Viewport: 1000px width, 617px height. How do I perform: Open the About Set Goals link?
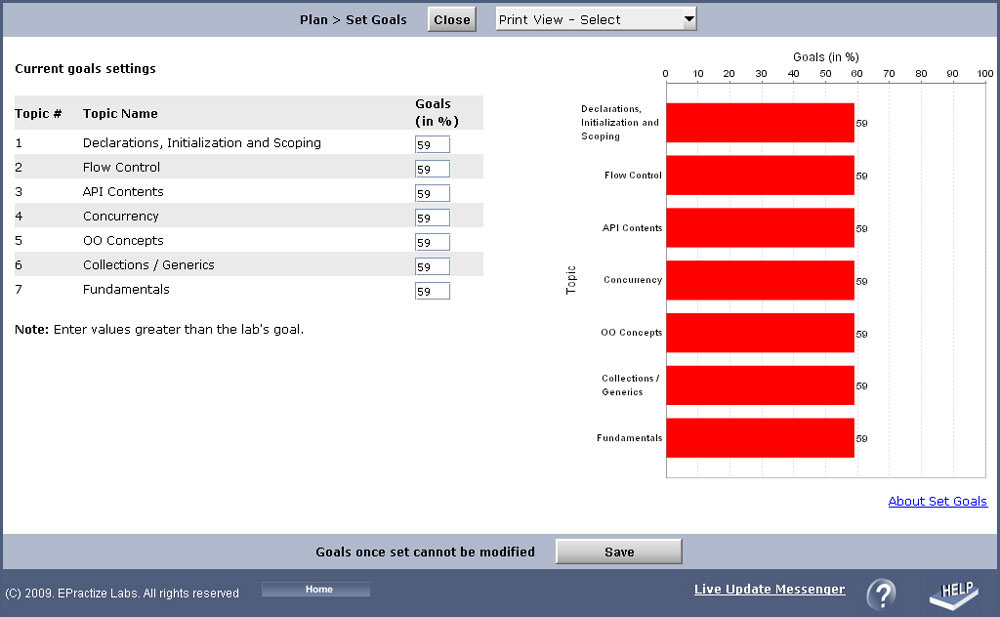[x=938, y=502]
